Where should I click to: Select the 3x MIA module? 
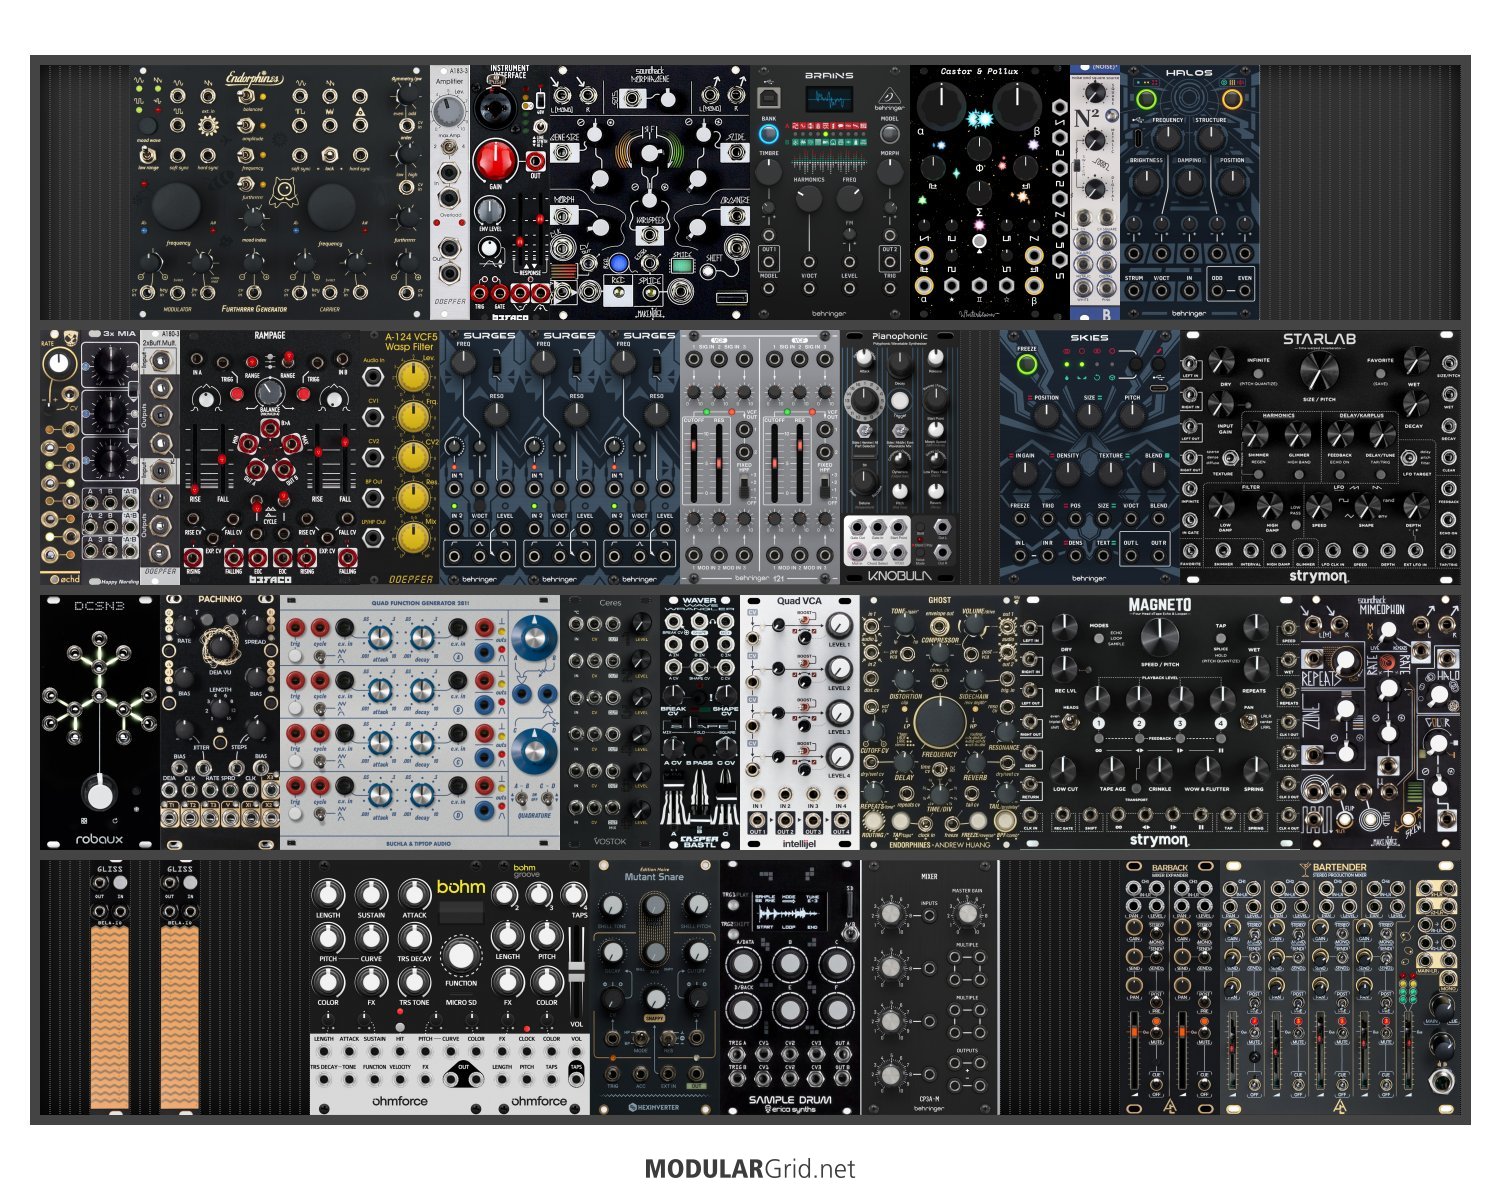pos(110,457)
